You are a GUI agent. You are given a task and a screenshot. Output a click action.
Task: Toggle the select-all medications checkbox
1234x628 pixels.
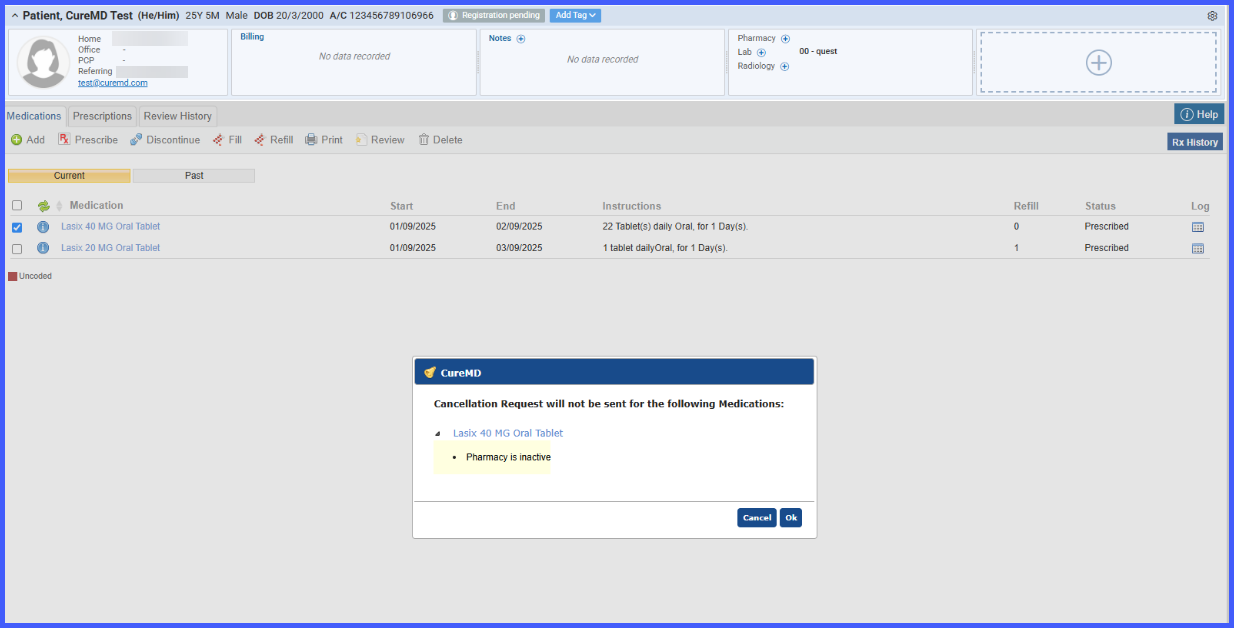click(x=17, y=205)
